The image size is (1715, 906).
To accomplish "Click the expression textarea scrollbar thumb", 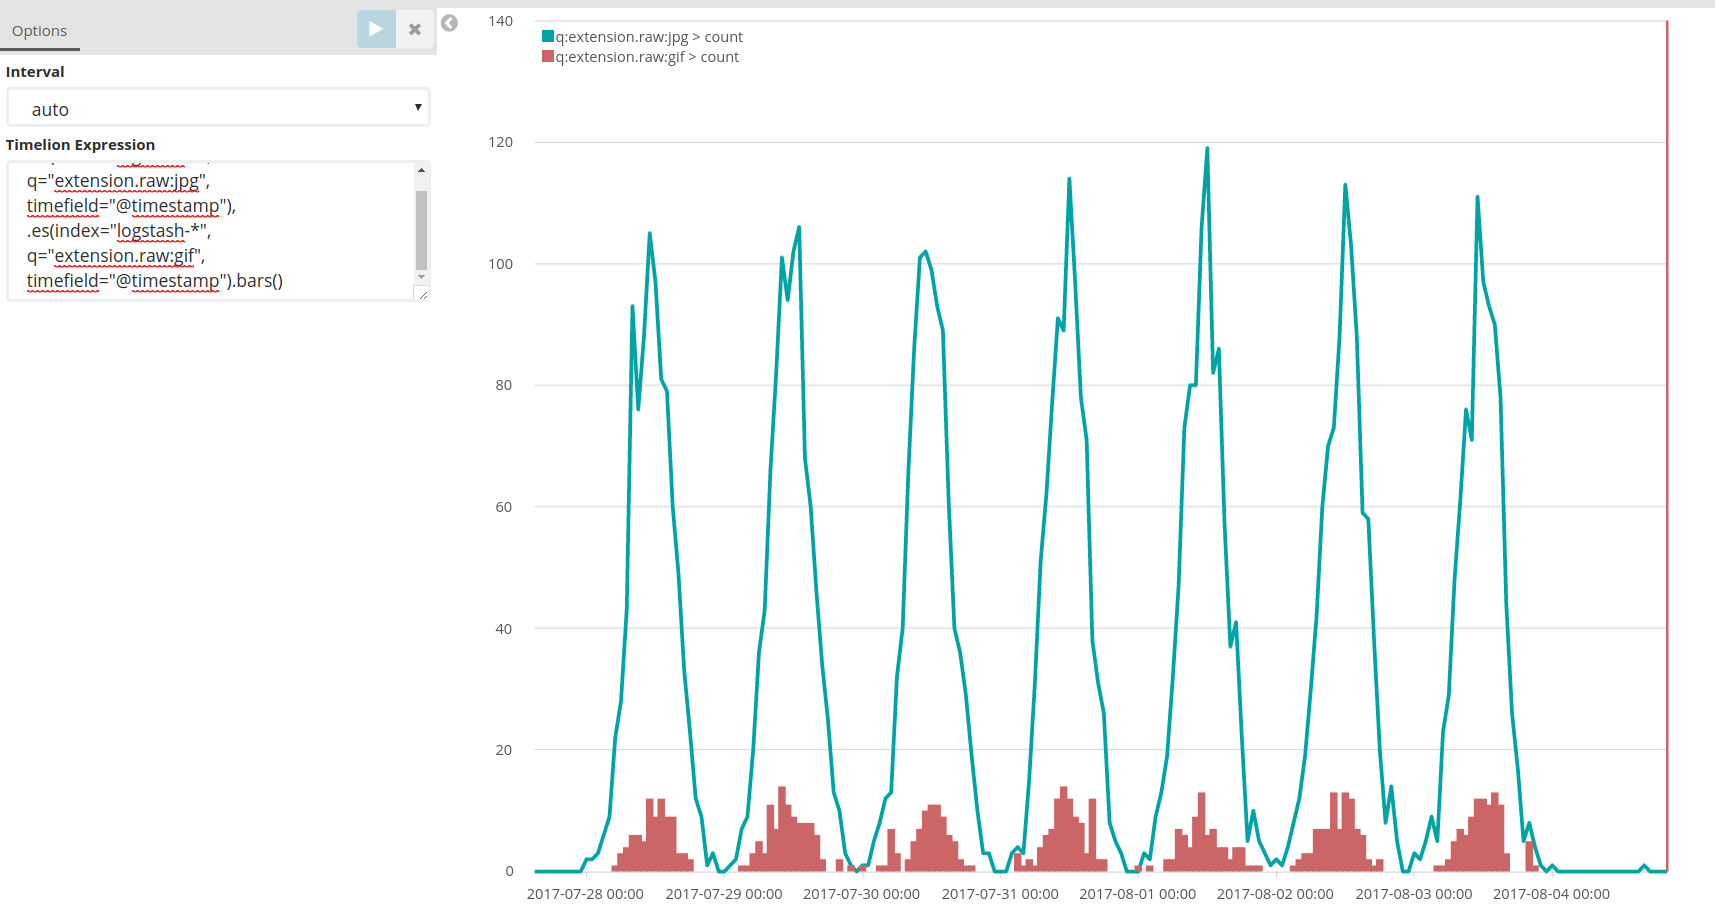I will (x=421, y=230).
